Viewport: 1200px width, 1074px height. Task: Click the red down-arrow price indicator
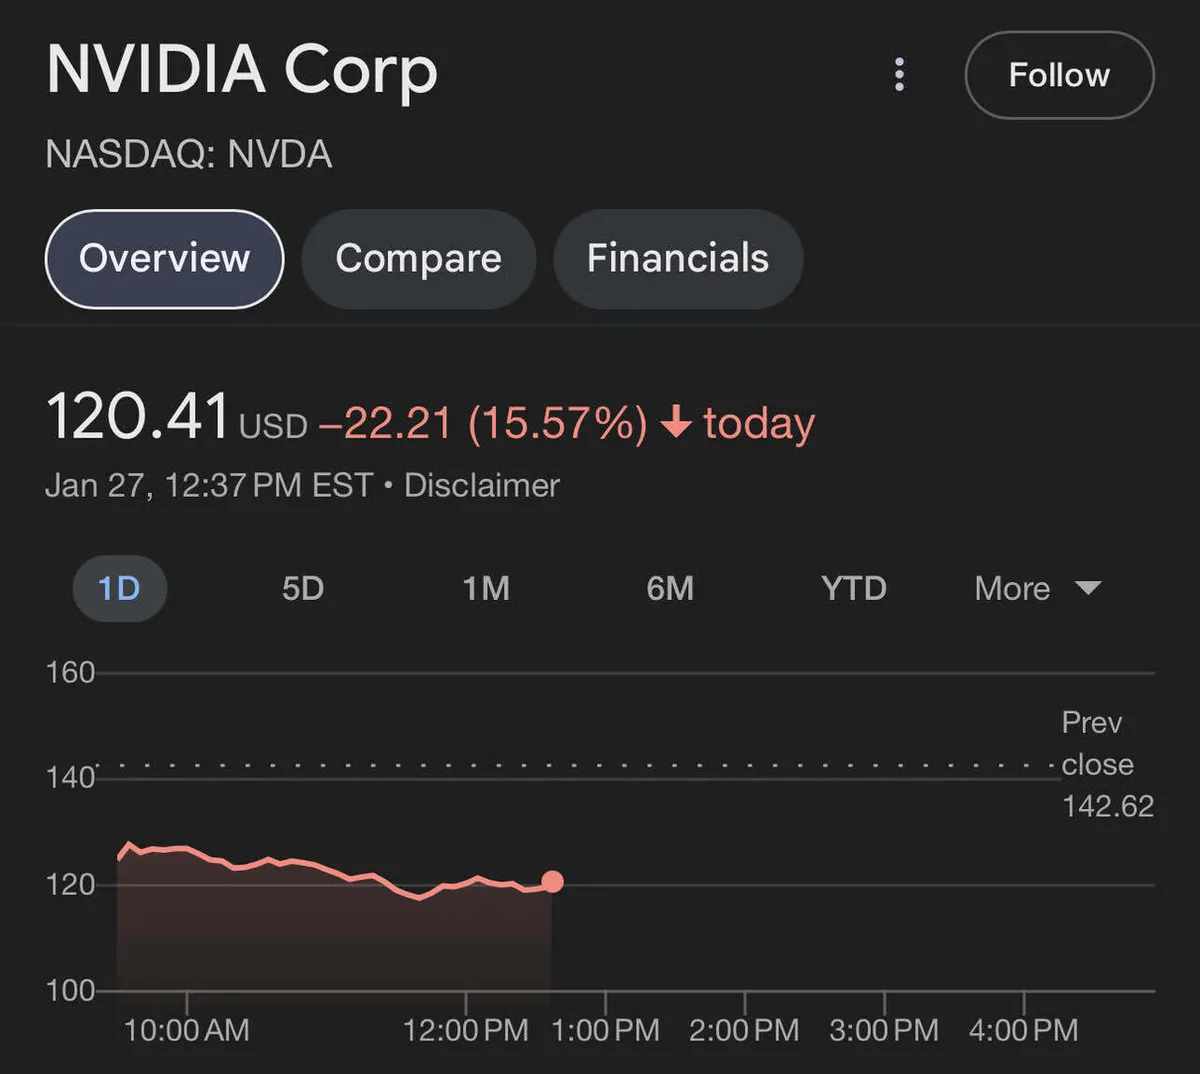click(x=677, y=422)
